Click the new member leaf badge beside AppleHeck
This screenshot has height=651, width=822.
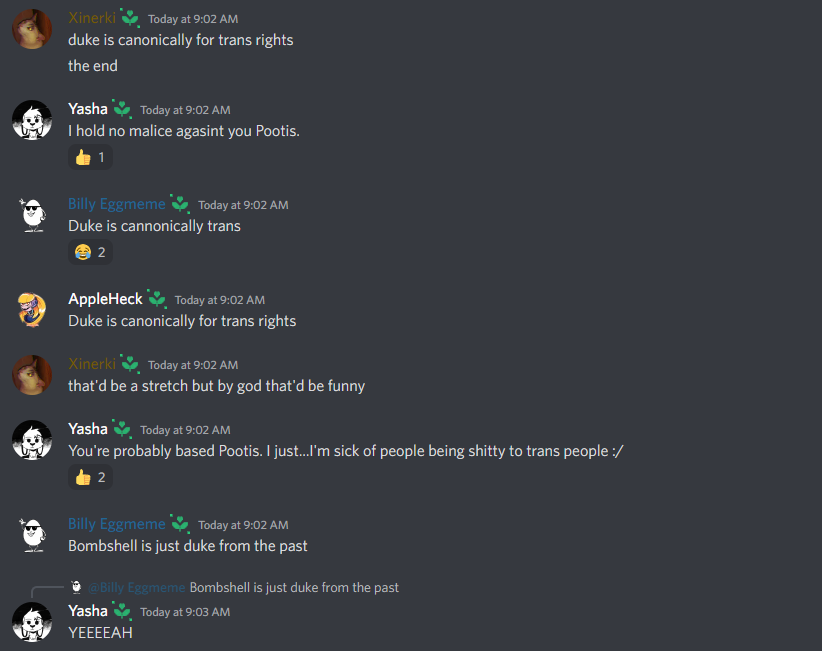(157, 298)
